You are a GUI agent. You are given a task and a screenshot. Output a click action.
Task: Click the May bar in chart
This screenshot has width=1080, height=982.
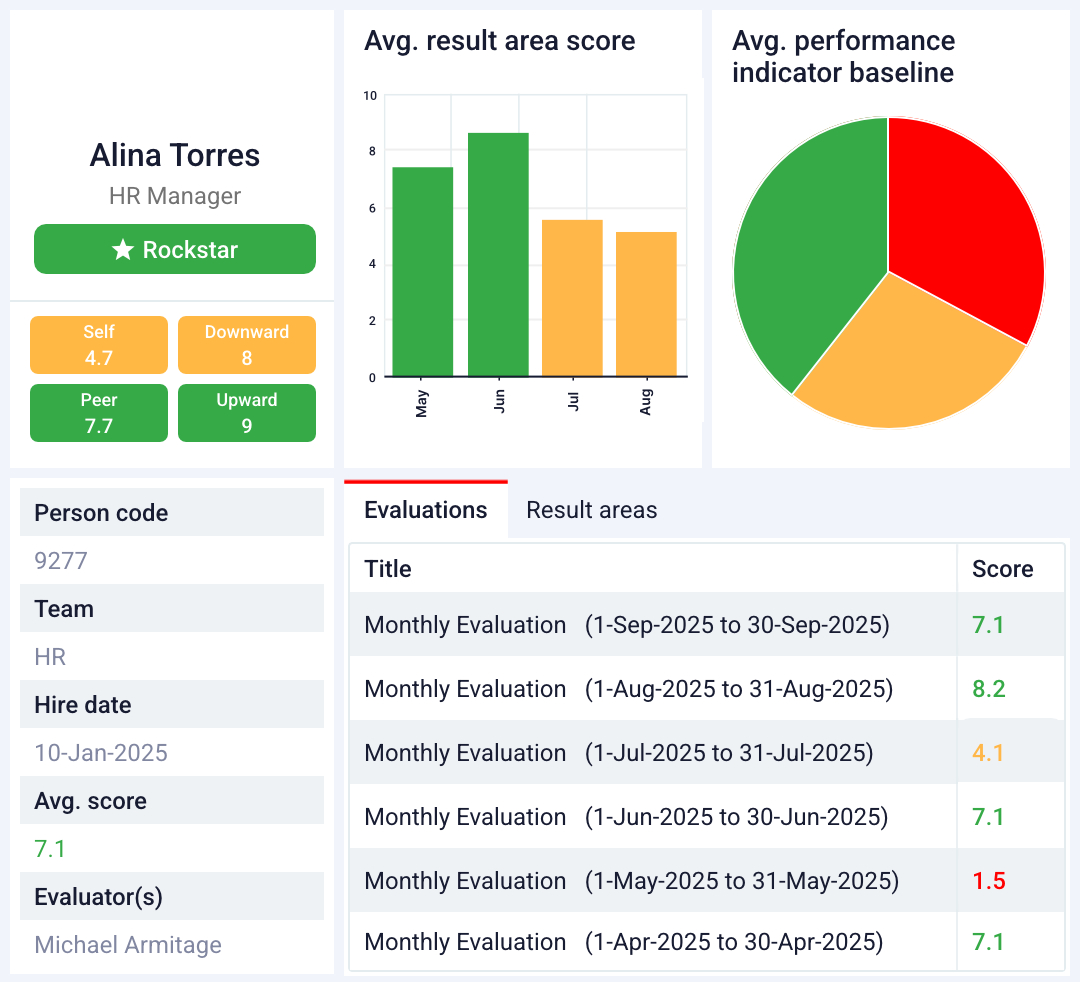tap(422, 272)
